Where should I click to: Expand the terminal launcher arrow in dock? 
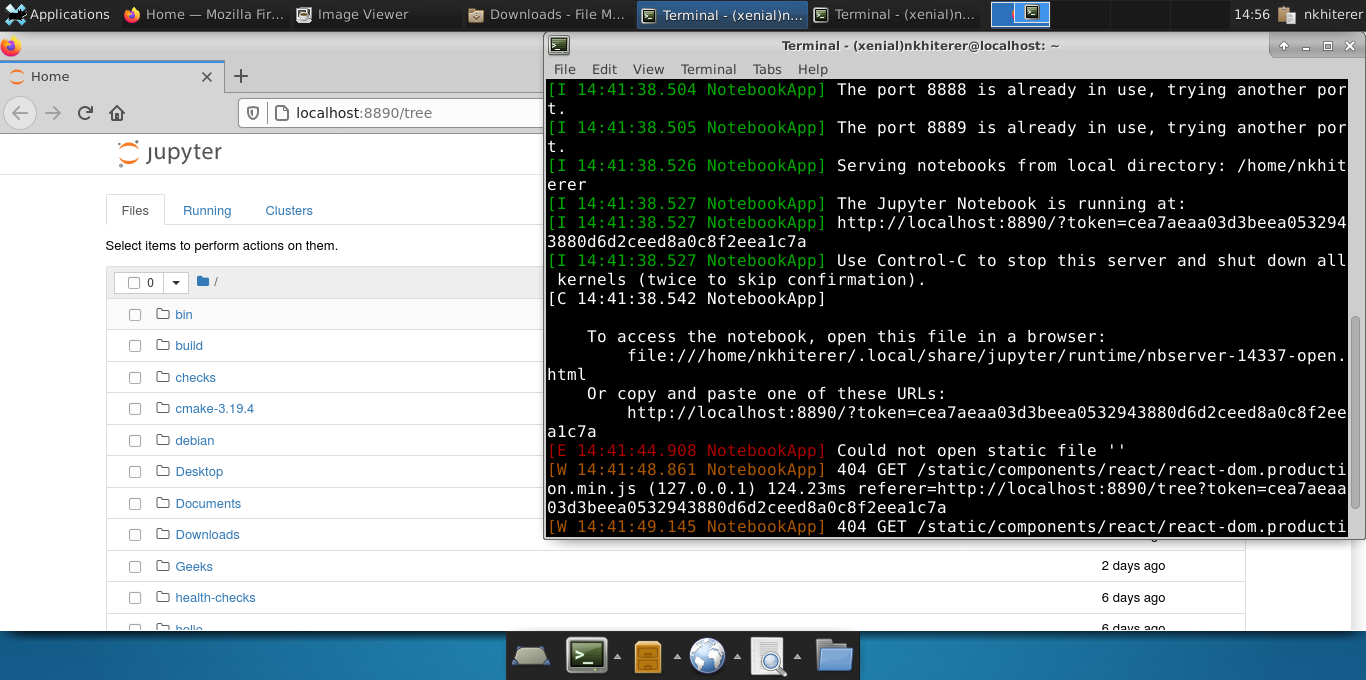click(x=617, y=657)
